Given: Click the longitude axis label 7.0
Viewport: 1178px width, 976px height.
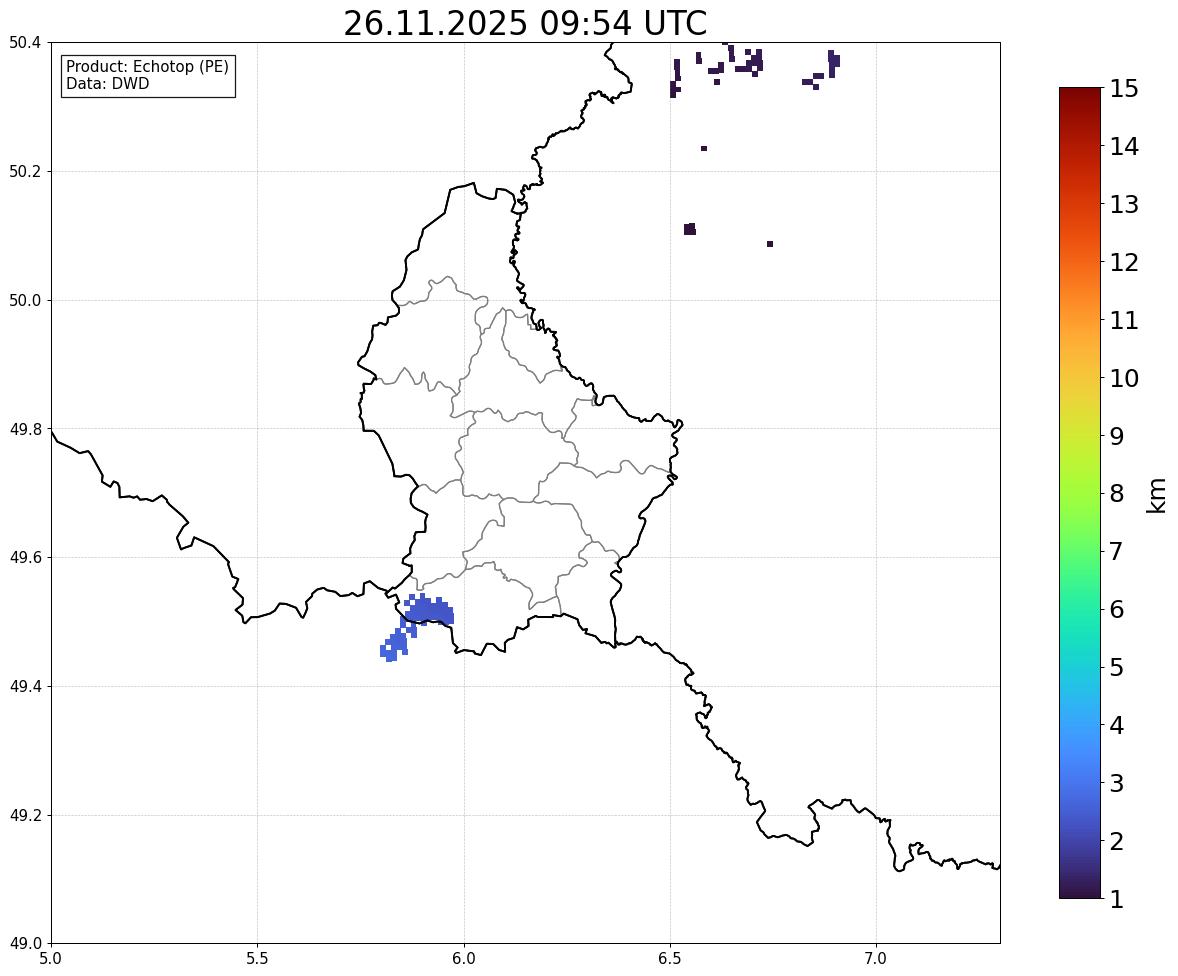Looking at the screenshot, I should point(876,959).
